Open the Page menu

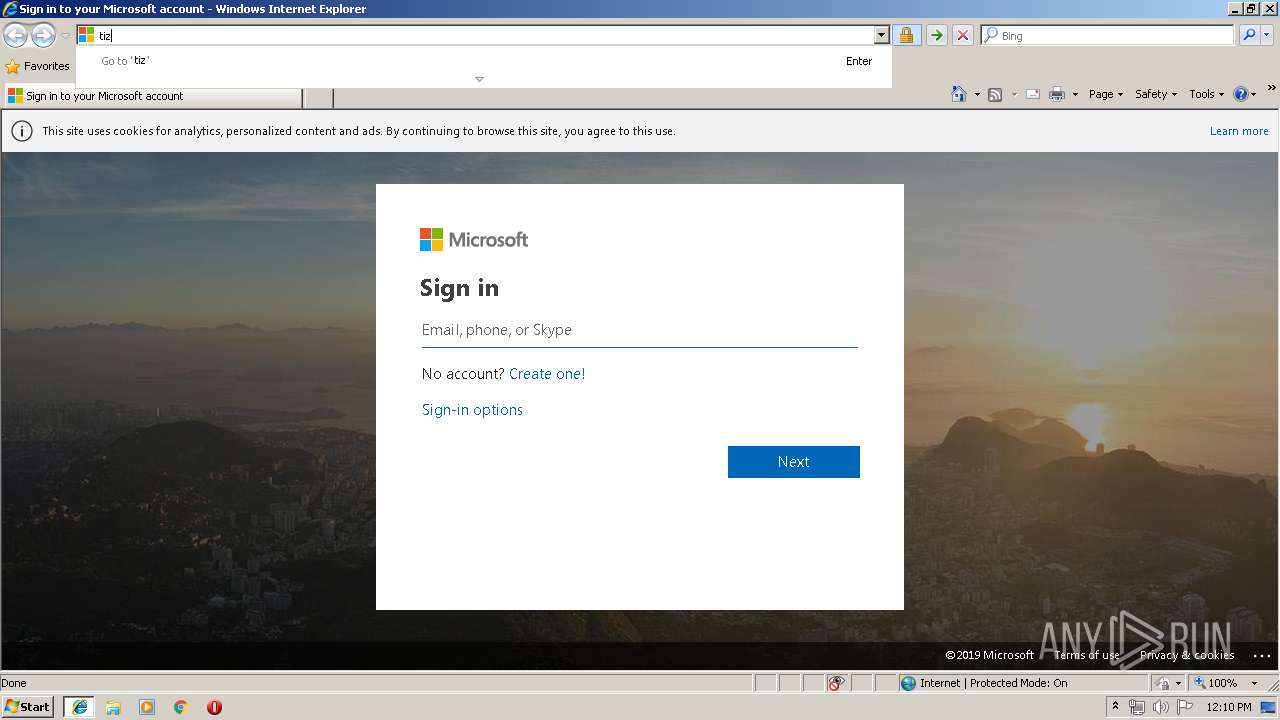pyautogui.click(x=1106, y=94)
